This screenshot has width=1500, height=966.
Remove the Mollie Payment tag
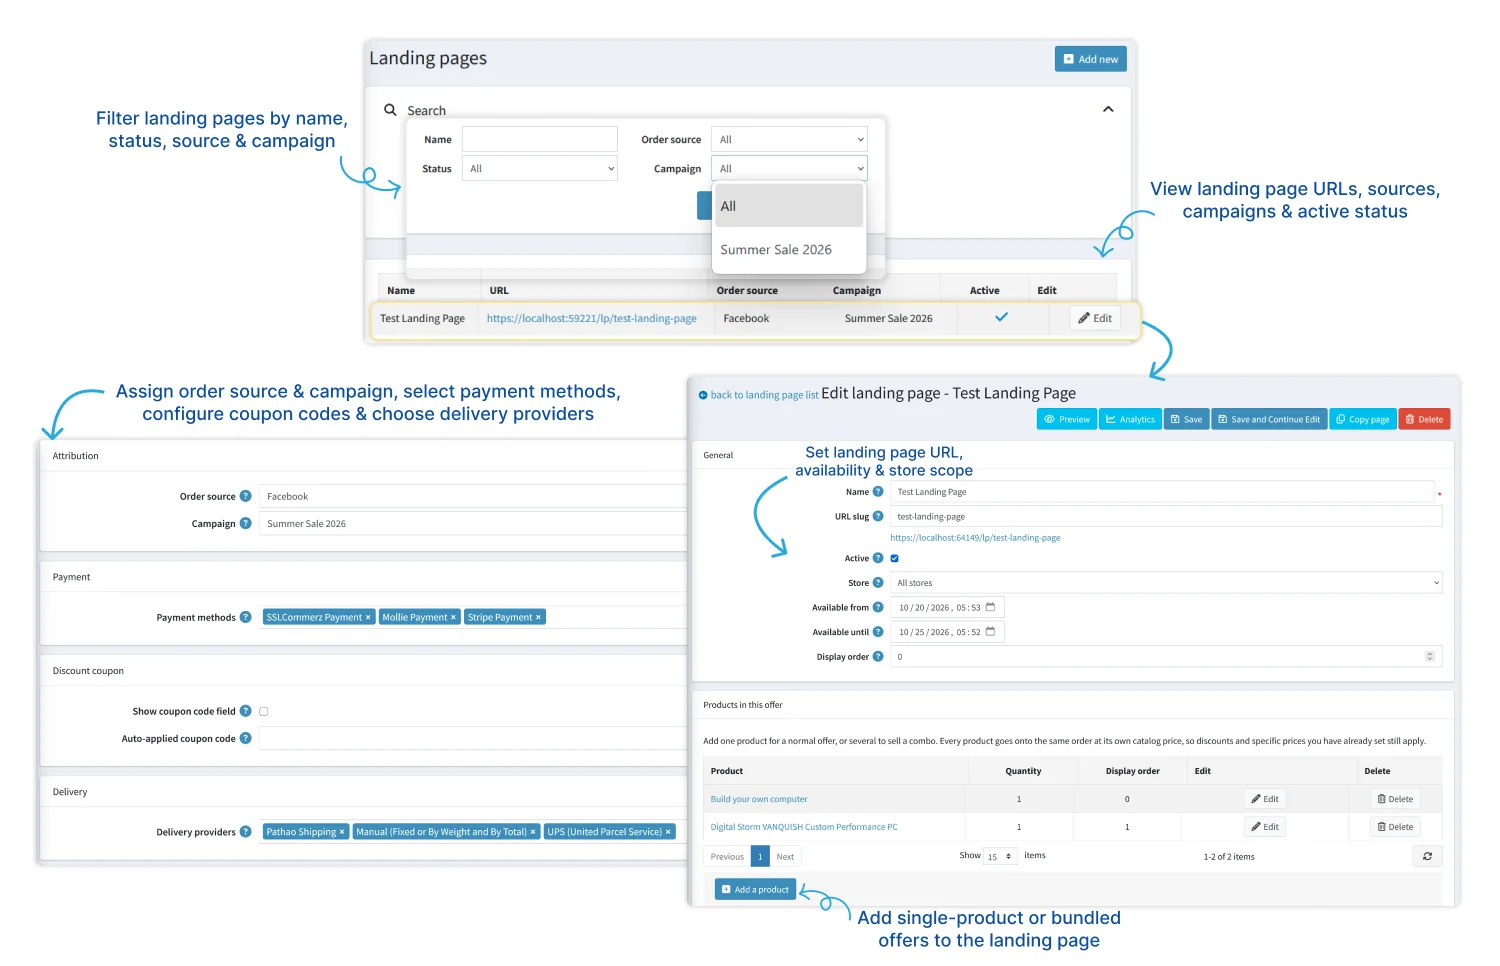point(453,618)
